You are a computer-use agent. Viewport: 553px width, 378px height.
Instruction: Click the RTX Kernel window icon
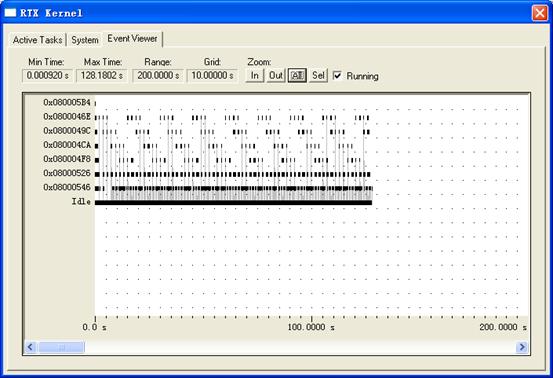(10, 13)
